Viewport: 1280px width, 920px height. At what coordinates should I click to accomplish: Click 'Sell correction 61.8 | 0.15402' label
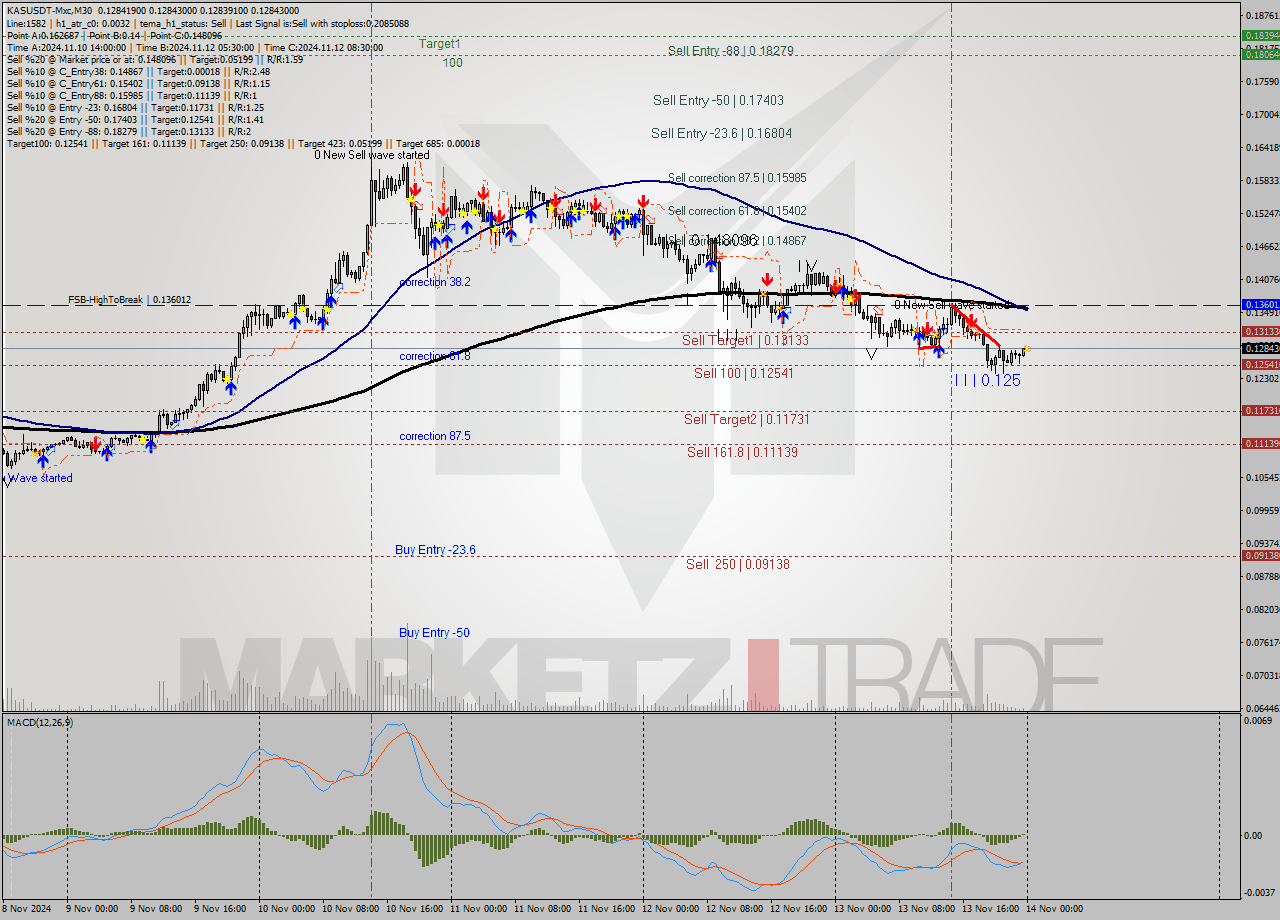point(737,211)
